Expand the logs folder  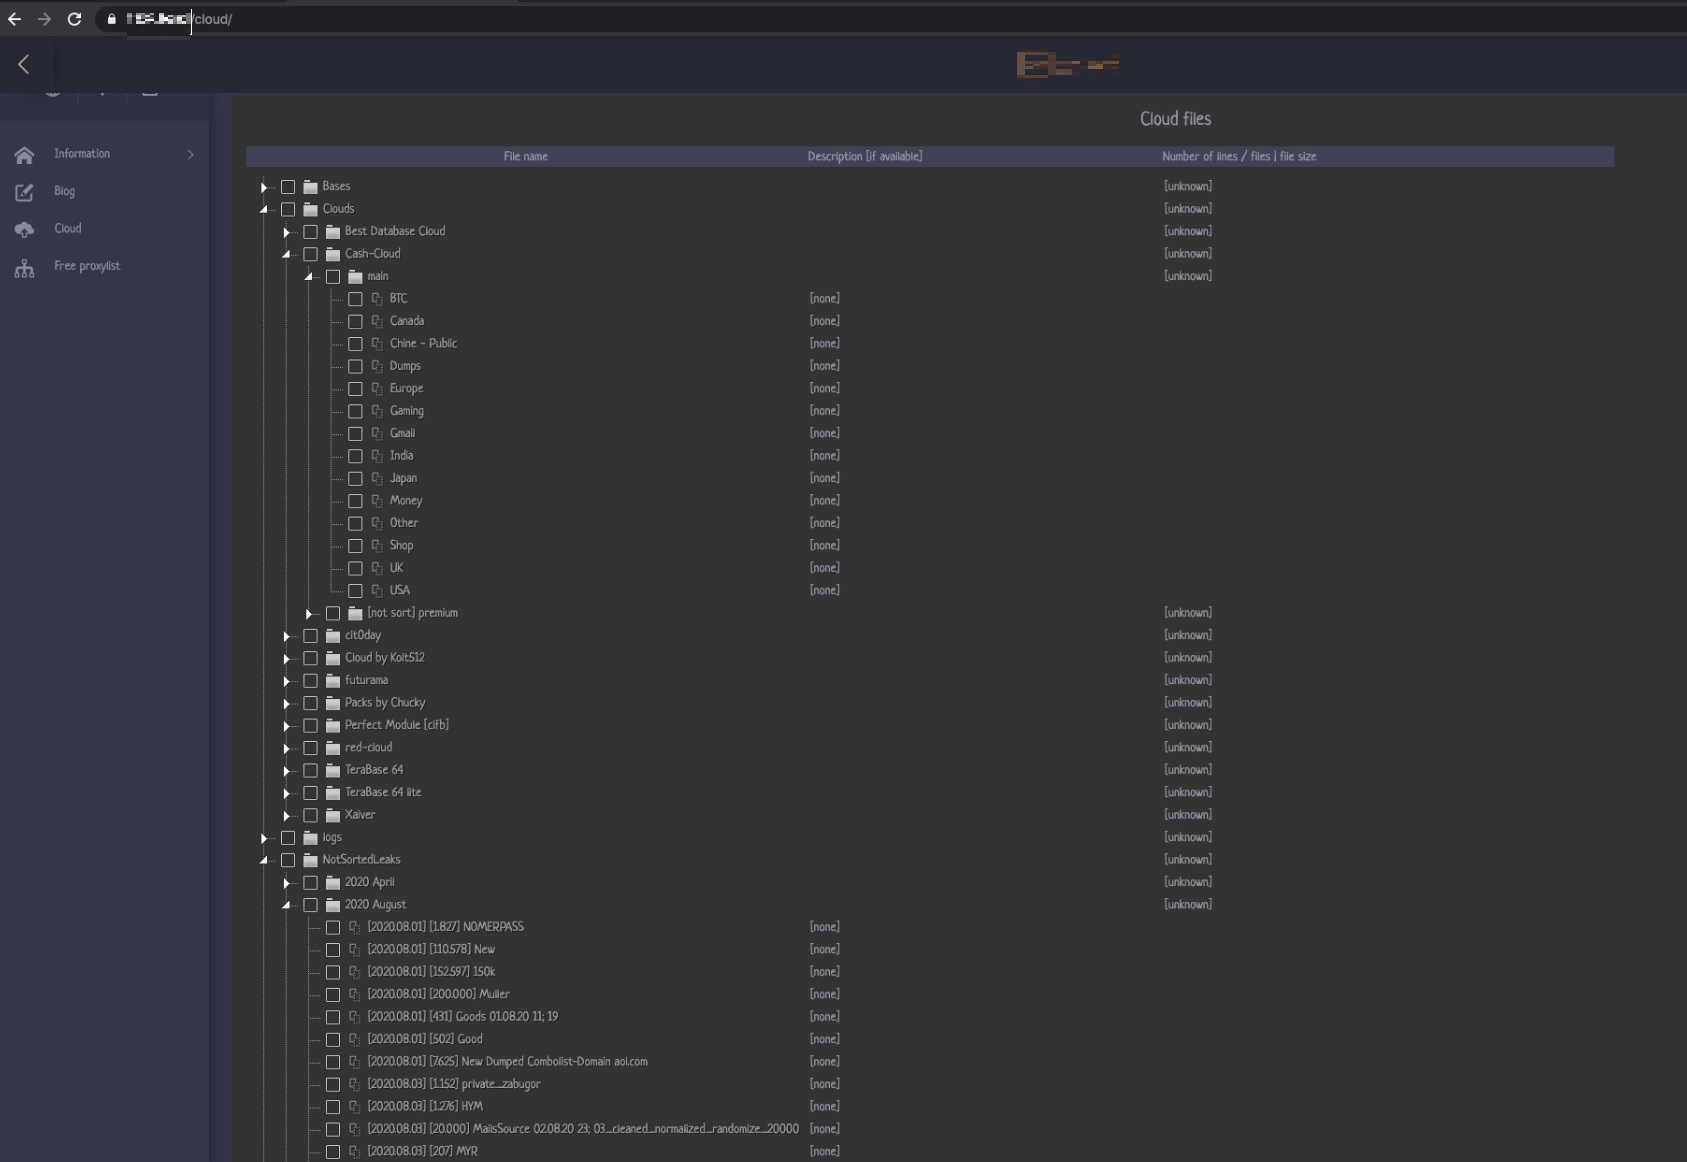264,838
